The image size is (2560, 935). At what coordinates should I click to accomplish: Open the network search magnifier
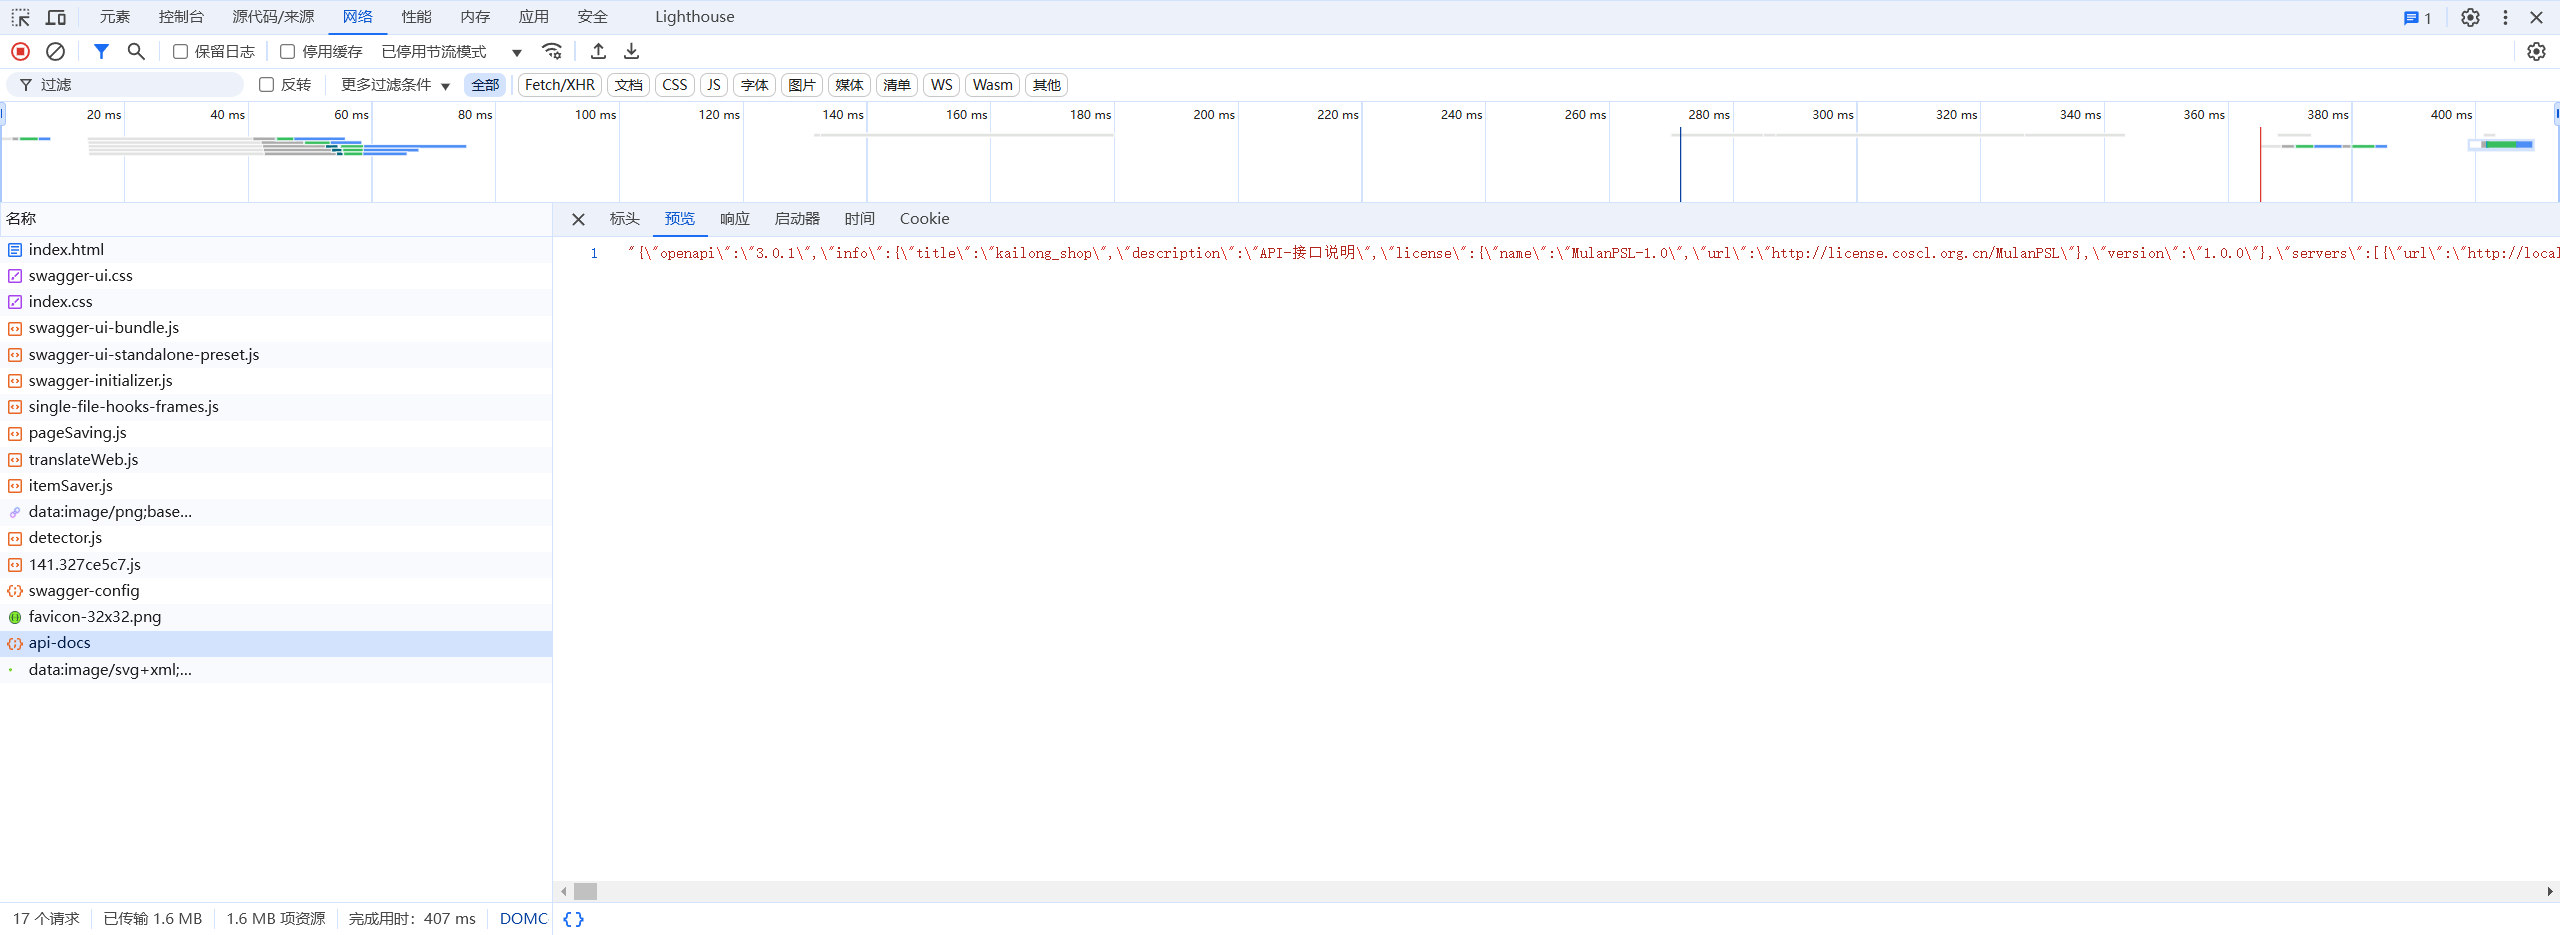pyautogui.click(x=136, y=52)
